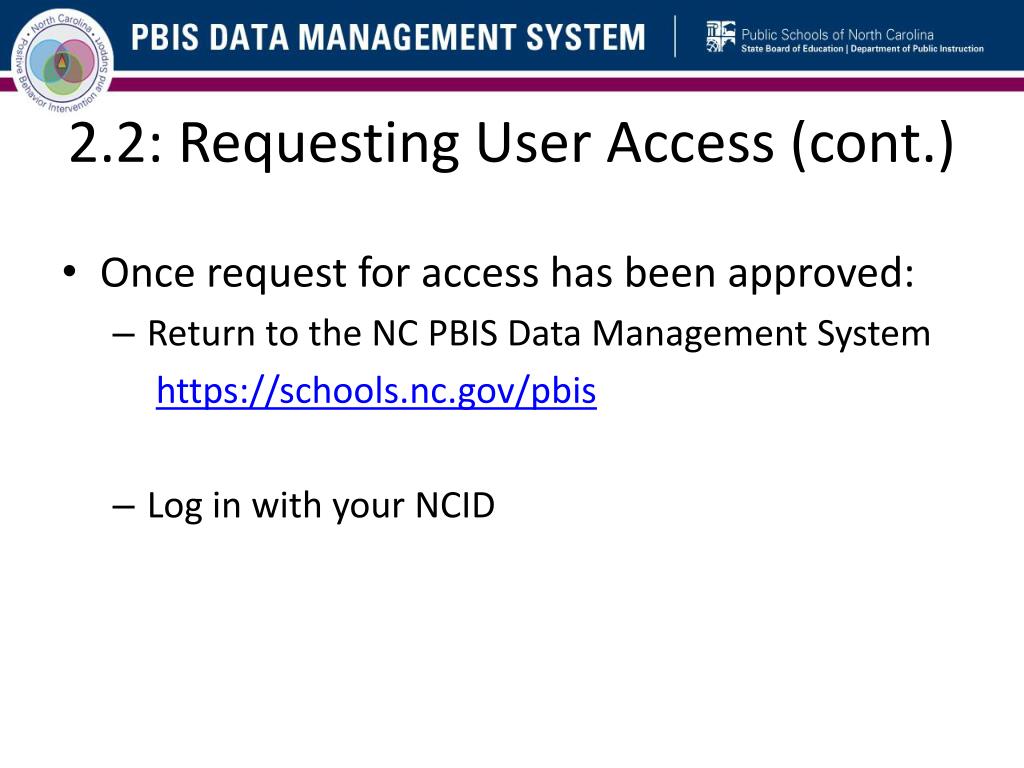Click the 'Log in with your NCID' line
Viewport: 1024px width, 768px height.
pyautogui.click(x=321, y=506)
